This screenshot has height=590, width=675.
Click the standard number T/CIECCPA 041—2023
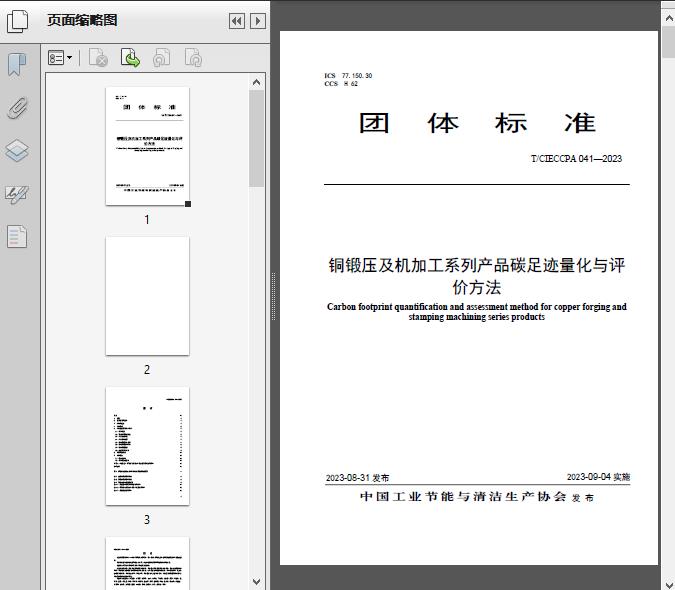pos(576,159)
